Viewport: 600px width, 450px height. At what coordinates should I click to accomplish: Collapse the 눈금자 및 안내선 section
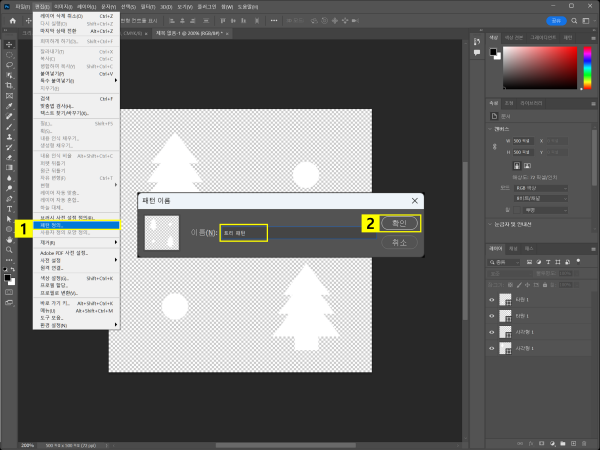[490, 224]
